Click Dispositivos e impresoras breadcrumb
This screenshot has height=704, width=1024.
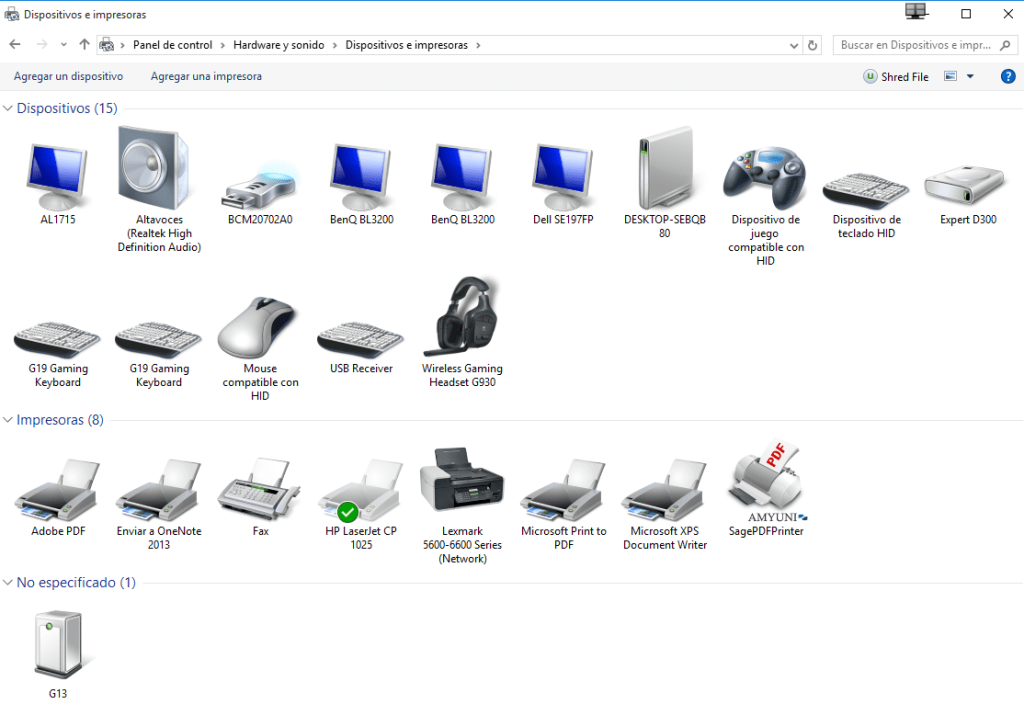[x=406, y=45]
